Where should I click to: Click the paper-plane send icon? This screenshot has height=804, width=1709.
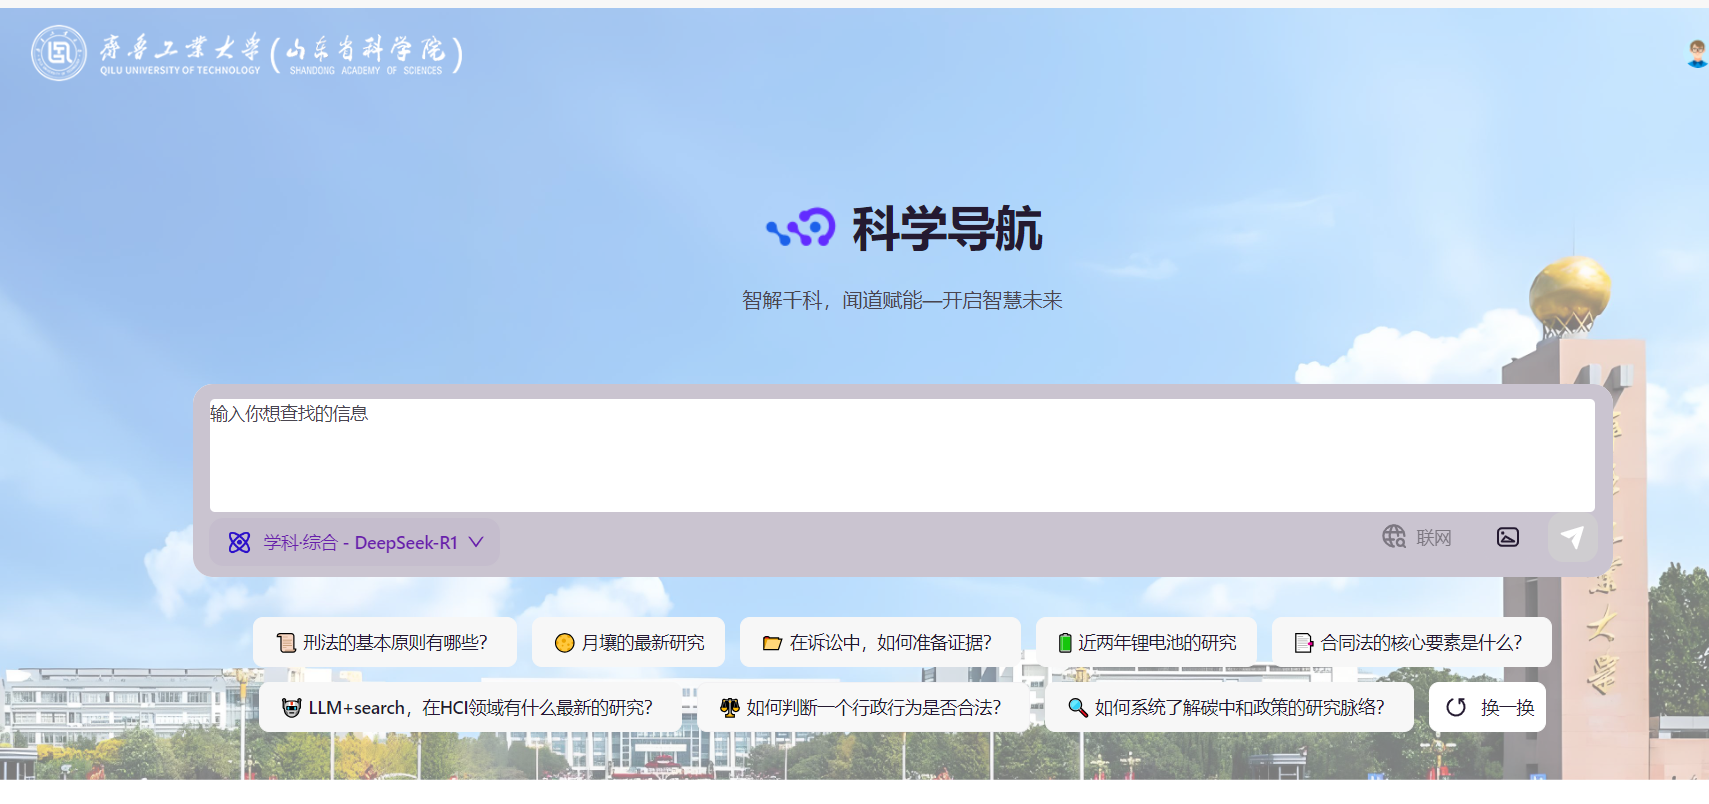pos(1572,538)
